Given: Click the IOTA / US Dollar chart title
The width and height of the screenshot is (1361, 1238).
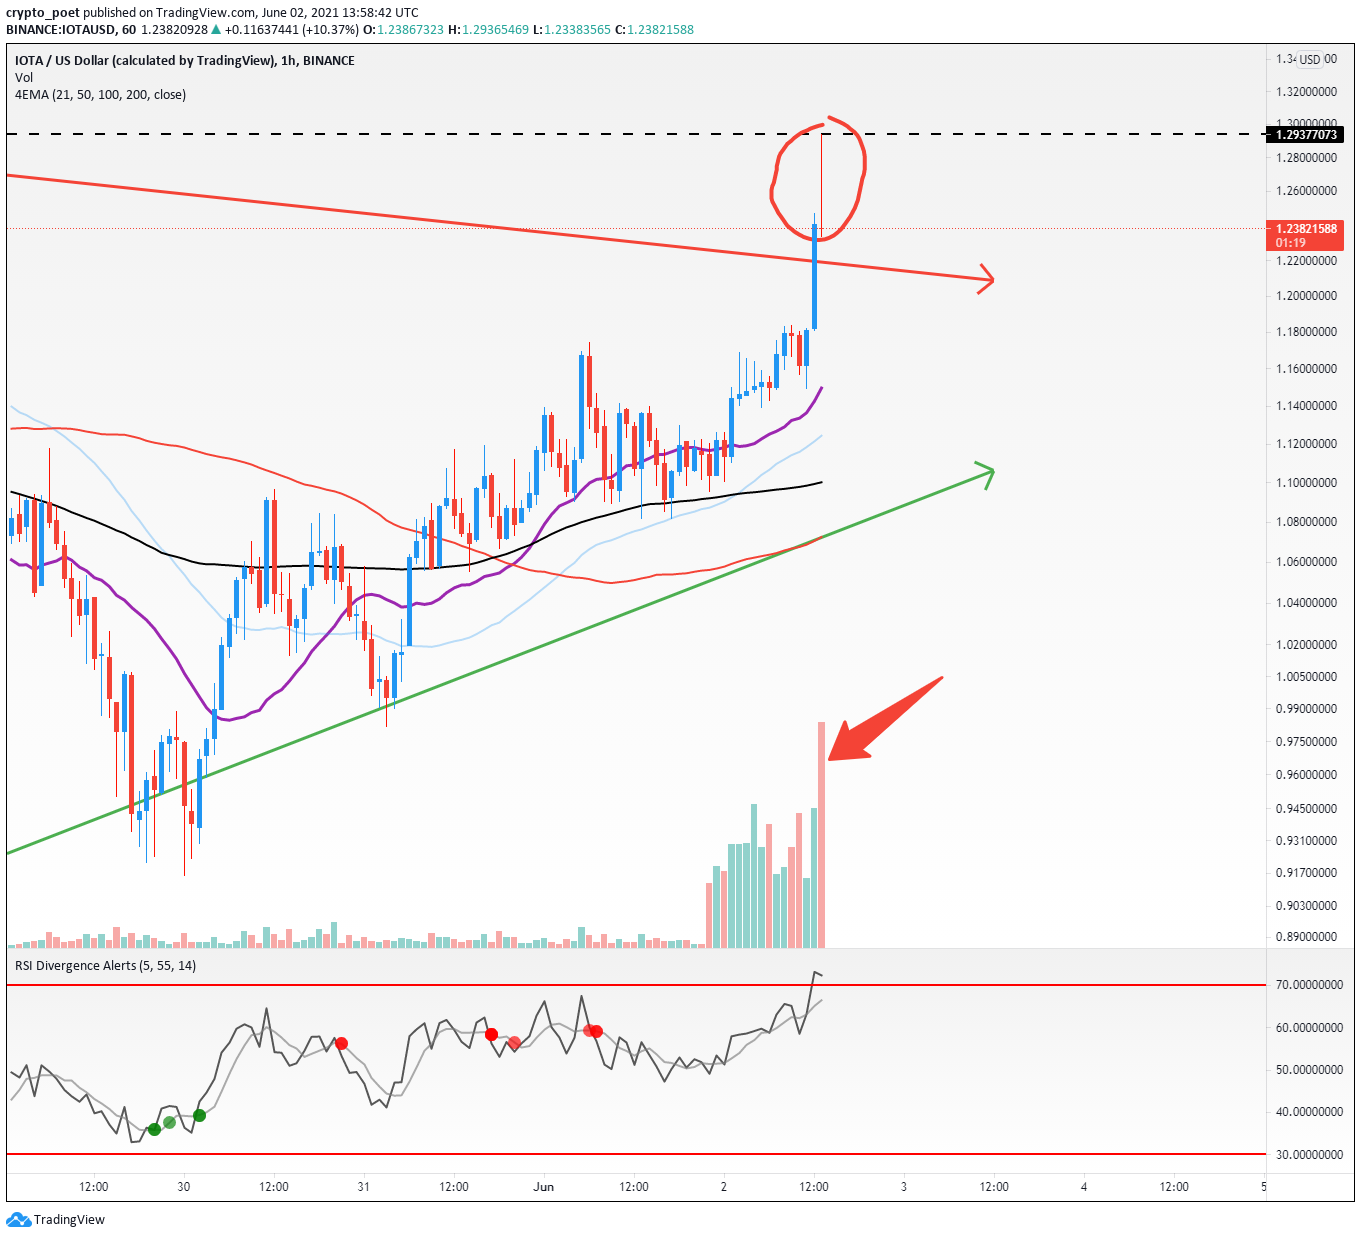Looking at the screenshot, I should 185,61.
